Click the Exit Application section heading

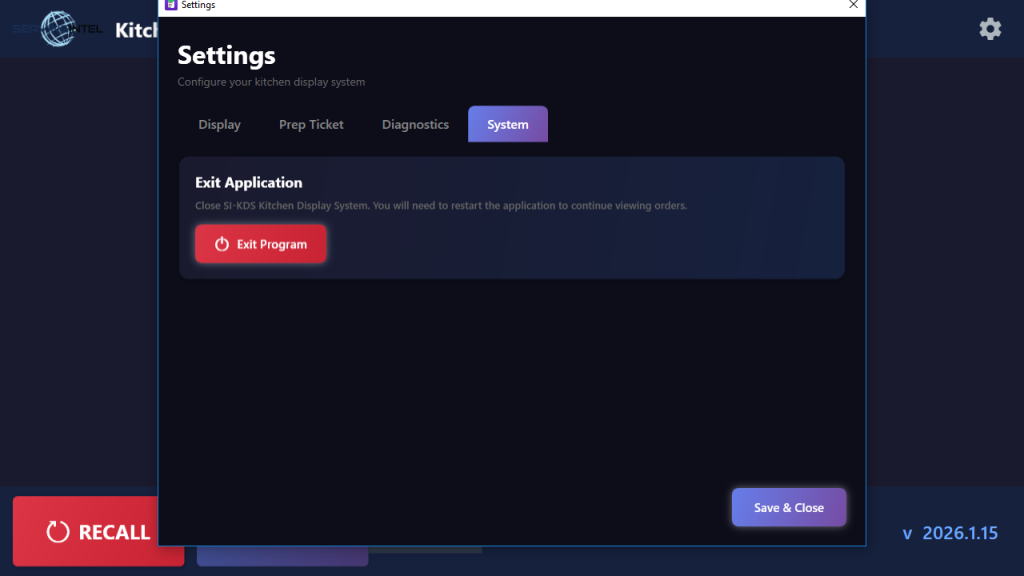click(248, 183)
